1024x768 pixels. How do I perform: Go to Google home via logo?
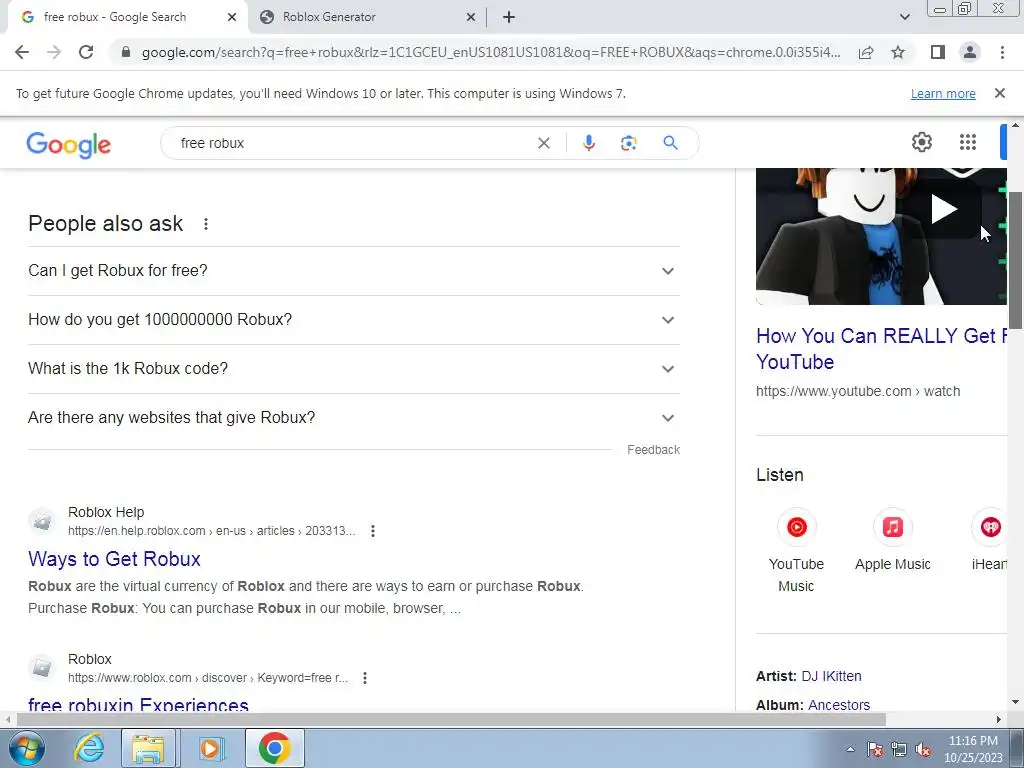(x=69, y=144)
